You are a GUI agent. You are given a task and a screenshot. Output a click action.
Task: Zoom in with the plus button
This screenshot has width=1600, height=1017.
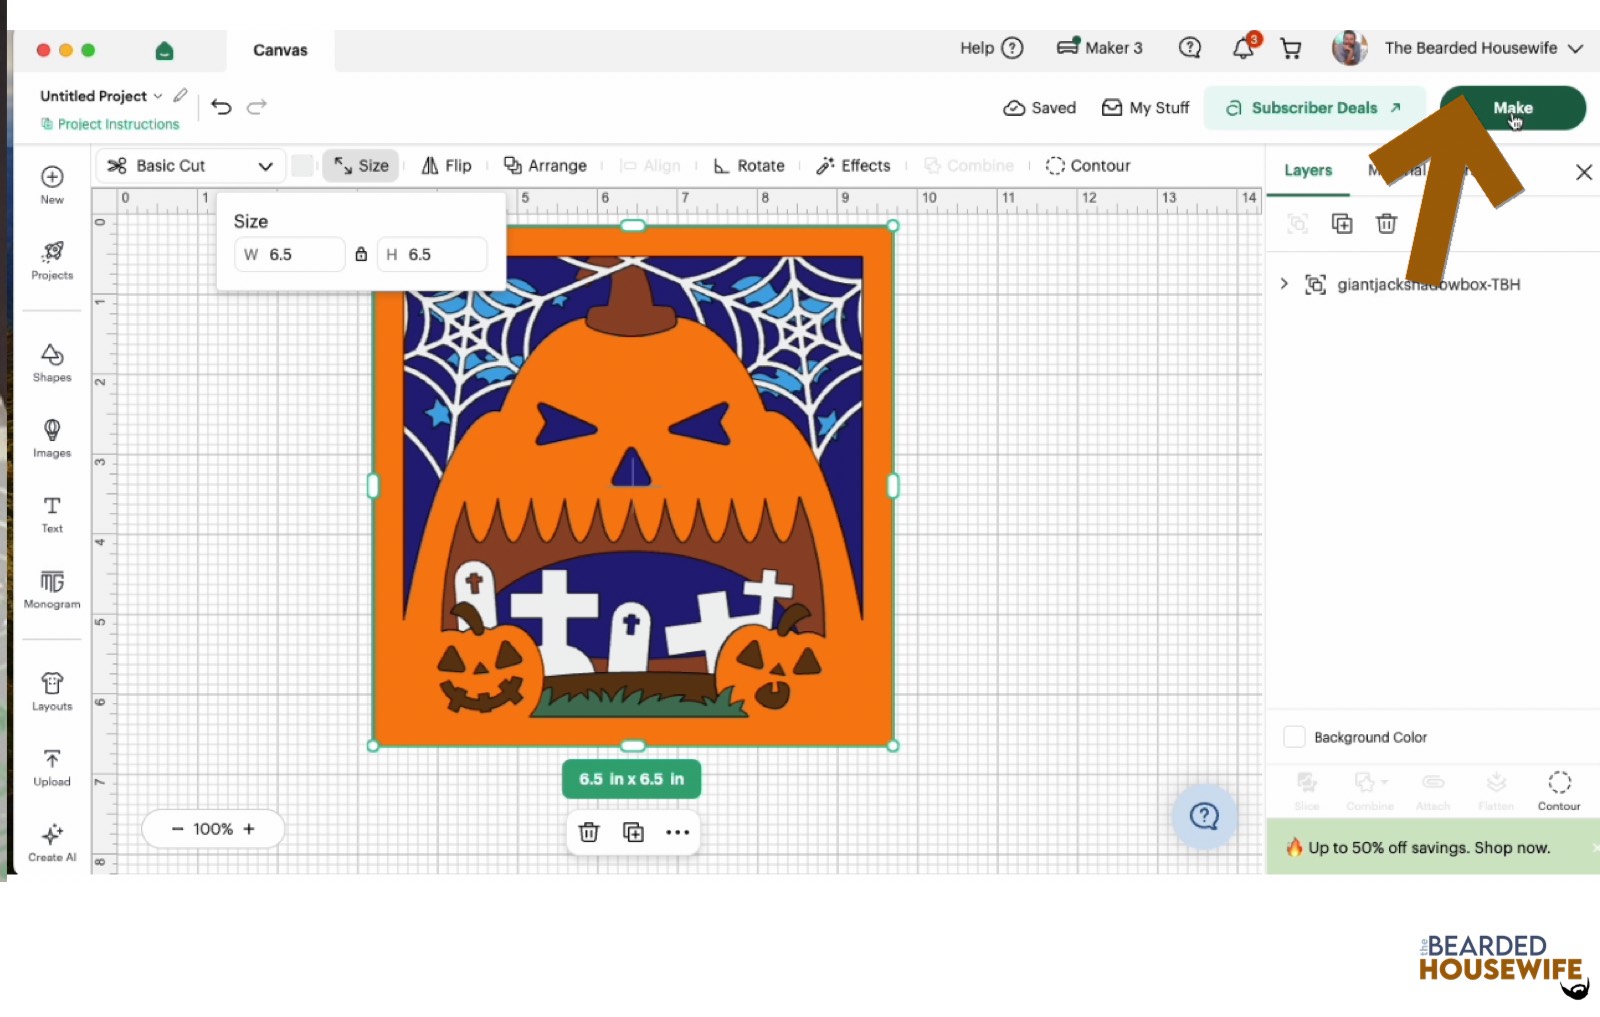[x=249, y=829]
